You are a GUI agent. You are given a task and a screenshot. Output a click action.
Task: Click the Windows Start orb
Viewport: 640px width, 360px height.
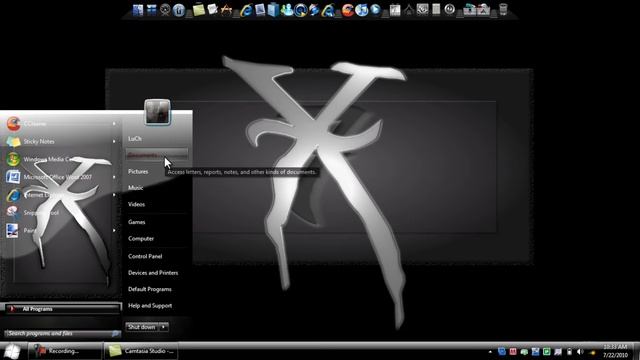pos(12,351)
